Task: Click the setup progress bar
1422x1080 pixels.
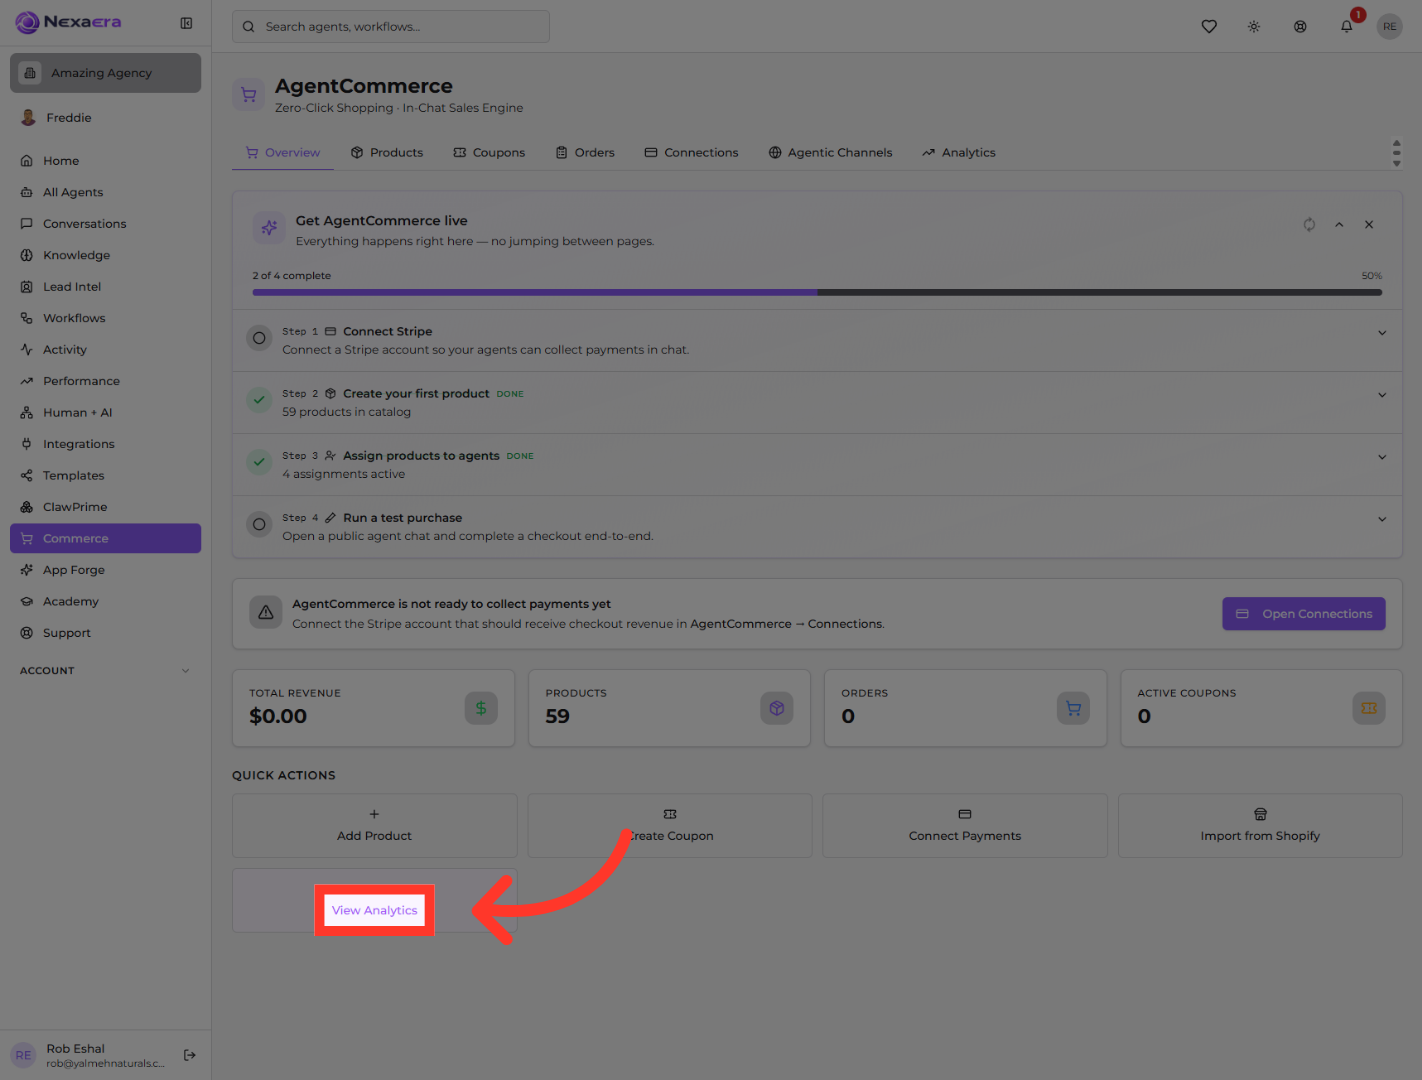Action: (817, 293)
